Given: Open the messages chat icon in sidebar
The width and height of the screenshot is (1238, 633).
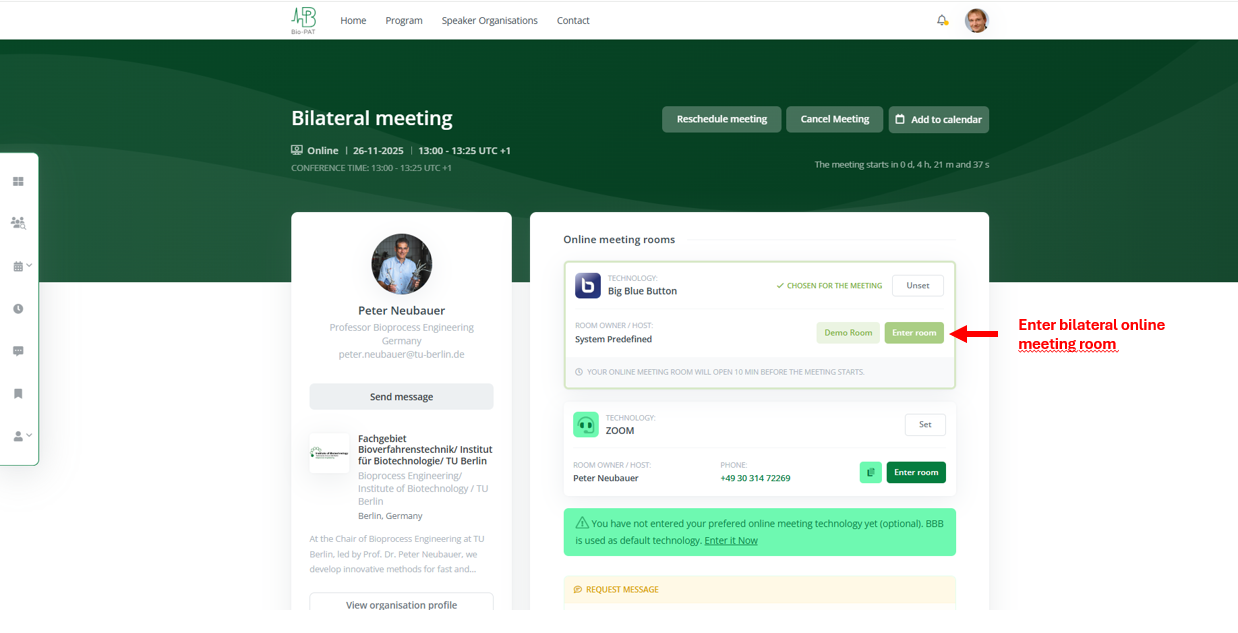Looking at the screenshot, I should tap(18, 351).
